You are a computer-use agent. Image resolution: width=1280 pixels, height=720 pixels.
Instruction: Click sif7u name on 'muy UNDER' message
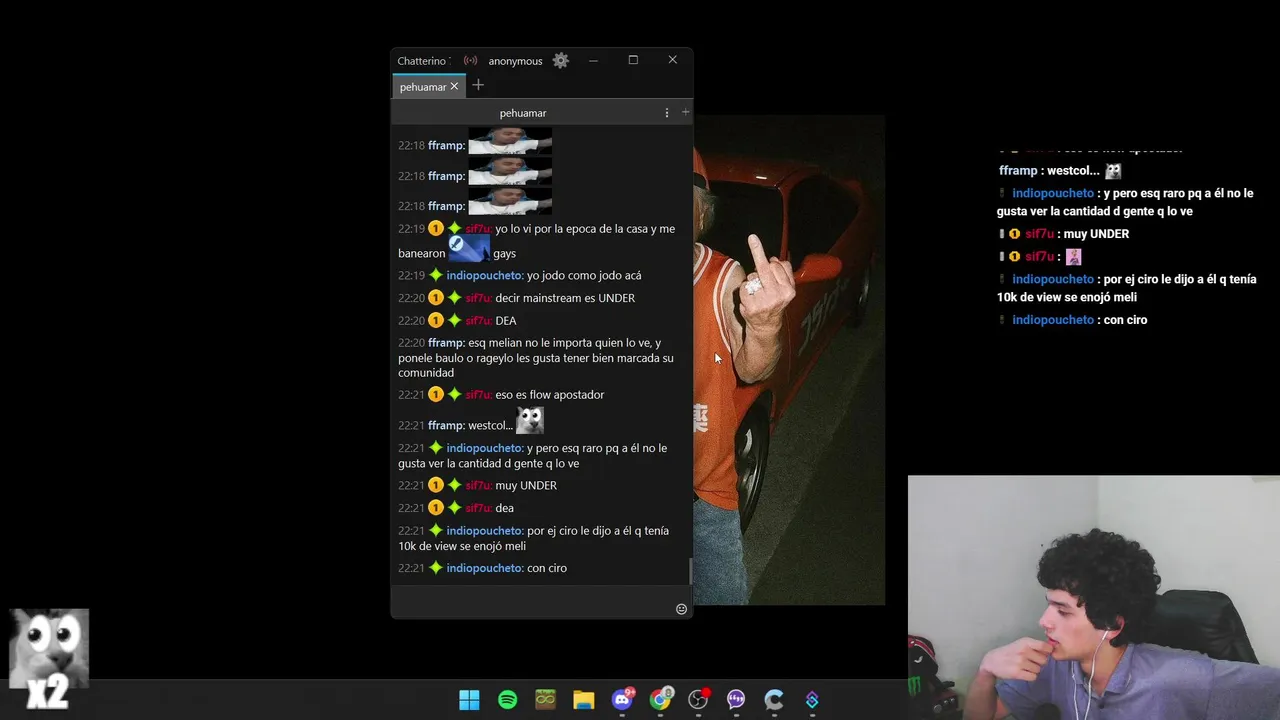pos(478,485)
